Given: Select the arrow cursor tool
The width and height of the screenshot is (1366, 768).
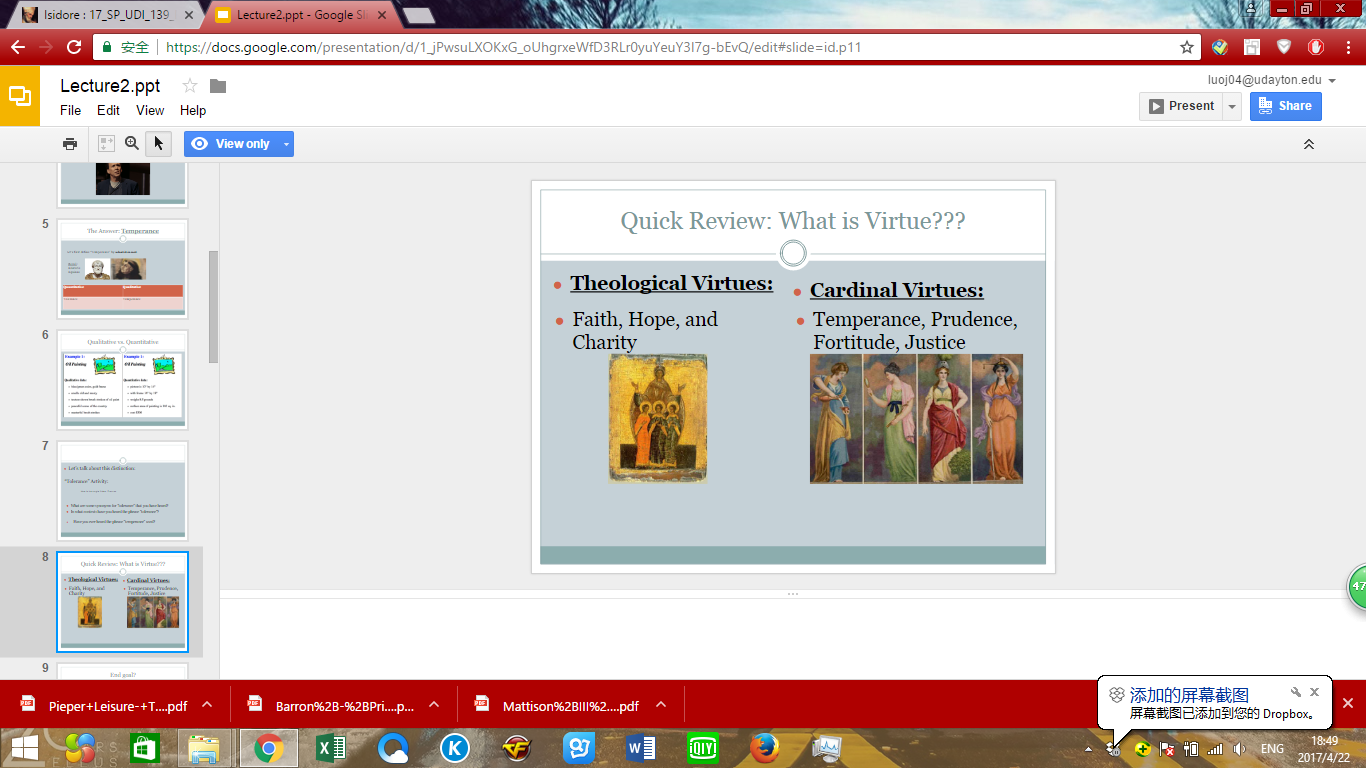Looking at the screenshot, I should point(158,144).
